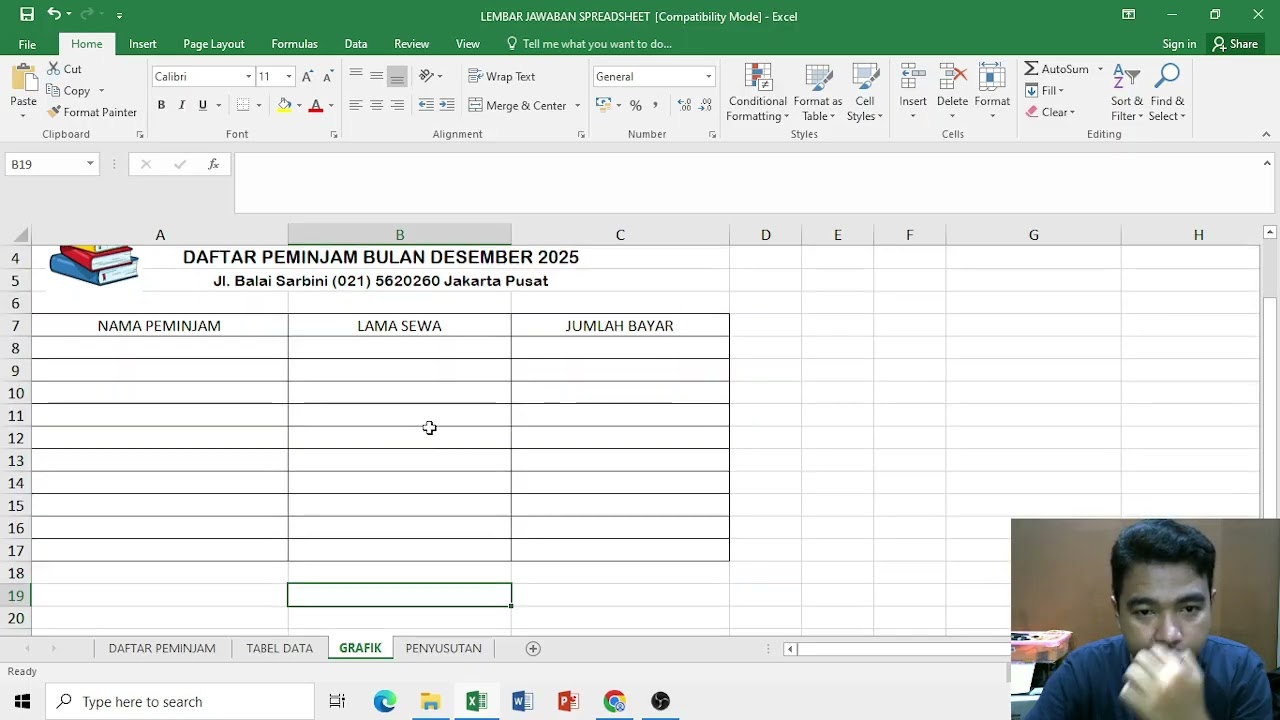Center text horizontally
Viewport: 1280px width, 720px height.
coord(376,105)
